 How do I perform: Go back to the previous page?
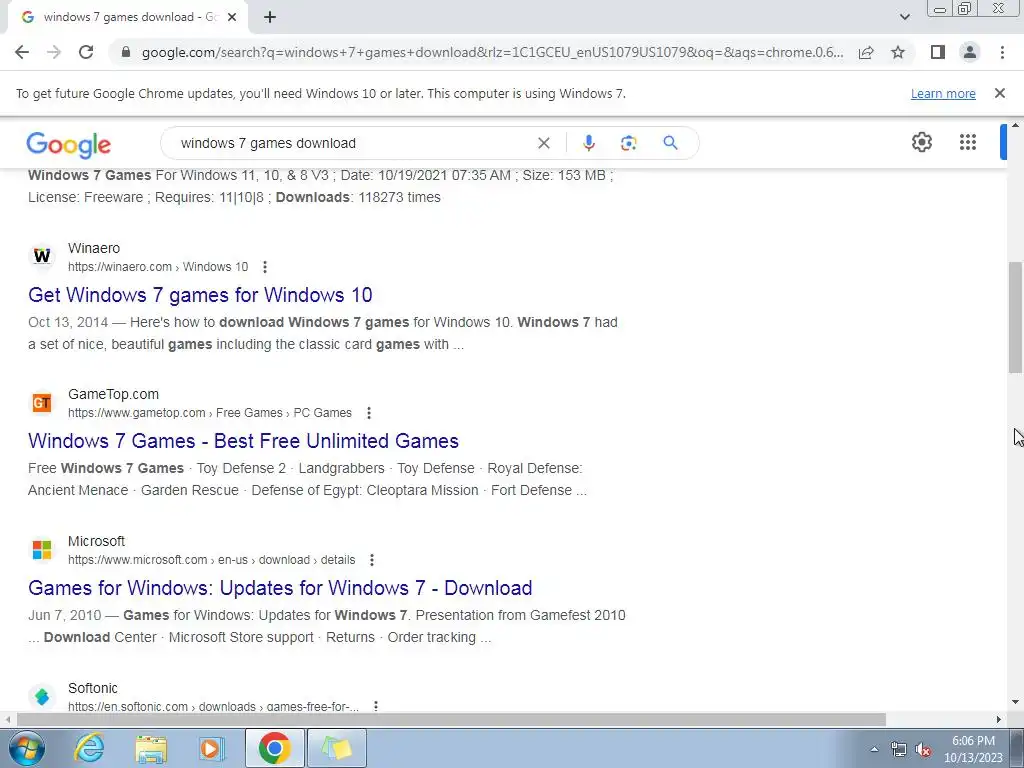pos(22,52)
